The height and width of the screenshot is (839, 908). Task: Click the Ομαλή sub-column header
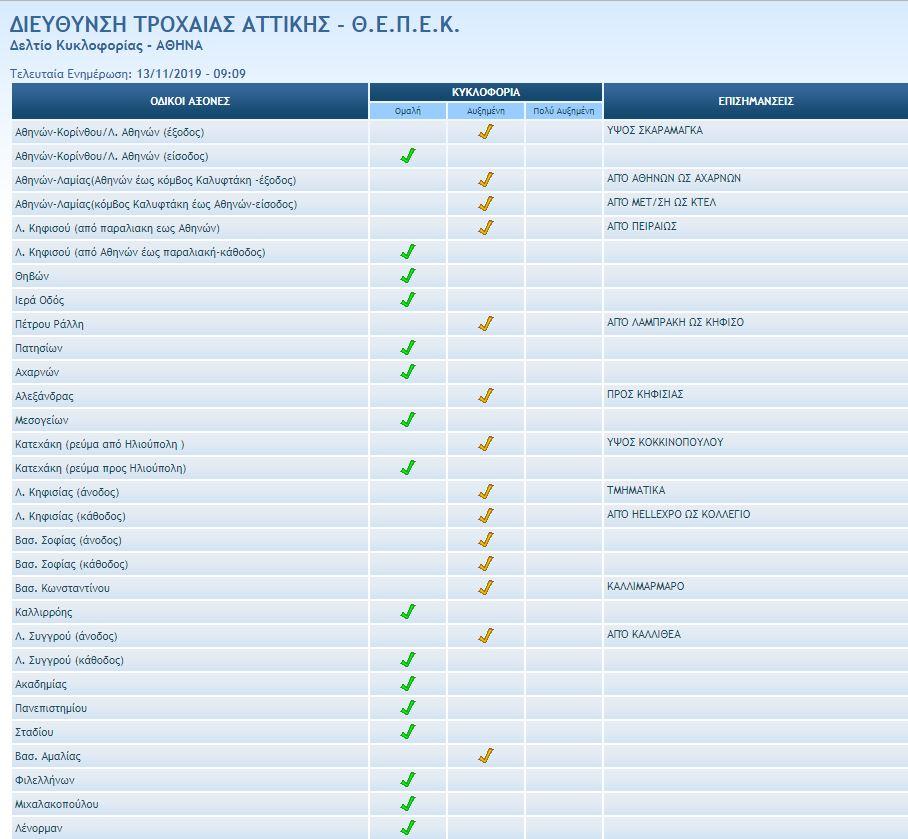tap(408, 111)
